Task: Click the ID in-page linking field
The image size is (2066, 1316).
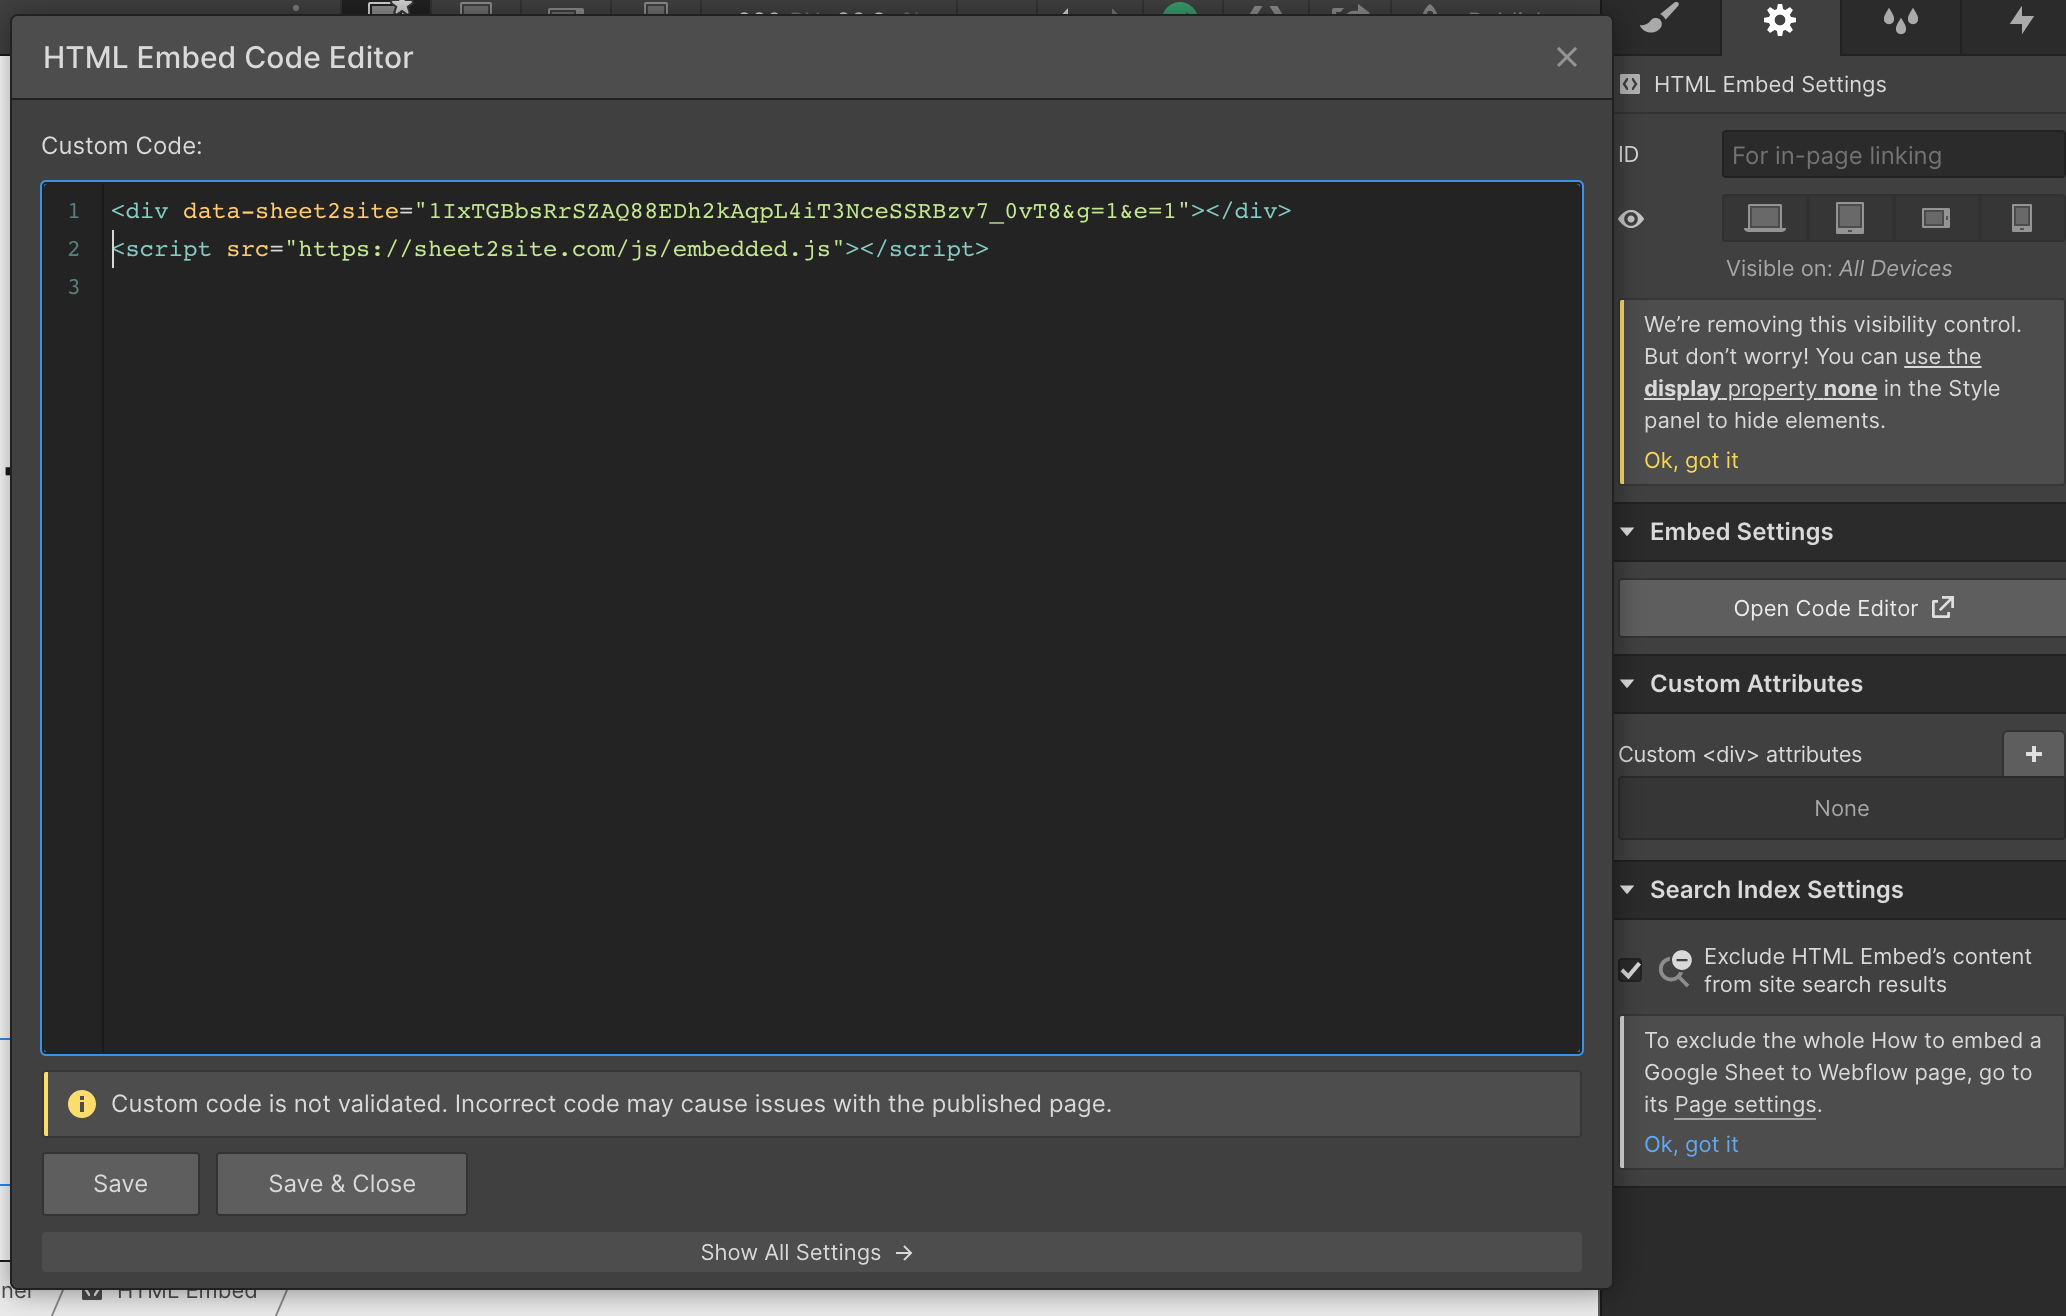Action: [1892, 155]
